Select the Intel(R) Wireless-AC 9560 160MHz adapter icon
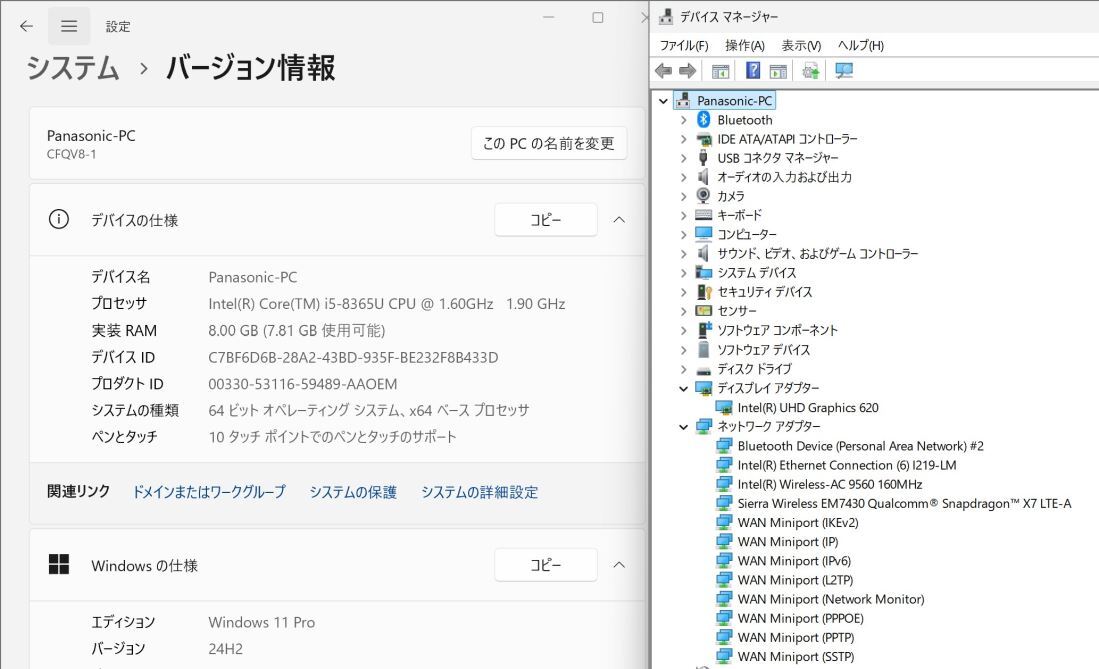Image resolution: width=1099 pixels, height=669 pixels. (x=724, y=484)
